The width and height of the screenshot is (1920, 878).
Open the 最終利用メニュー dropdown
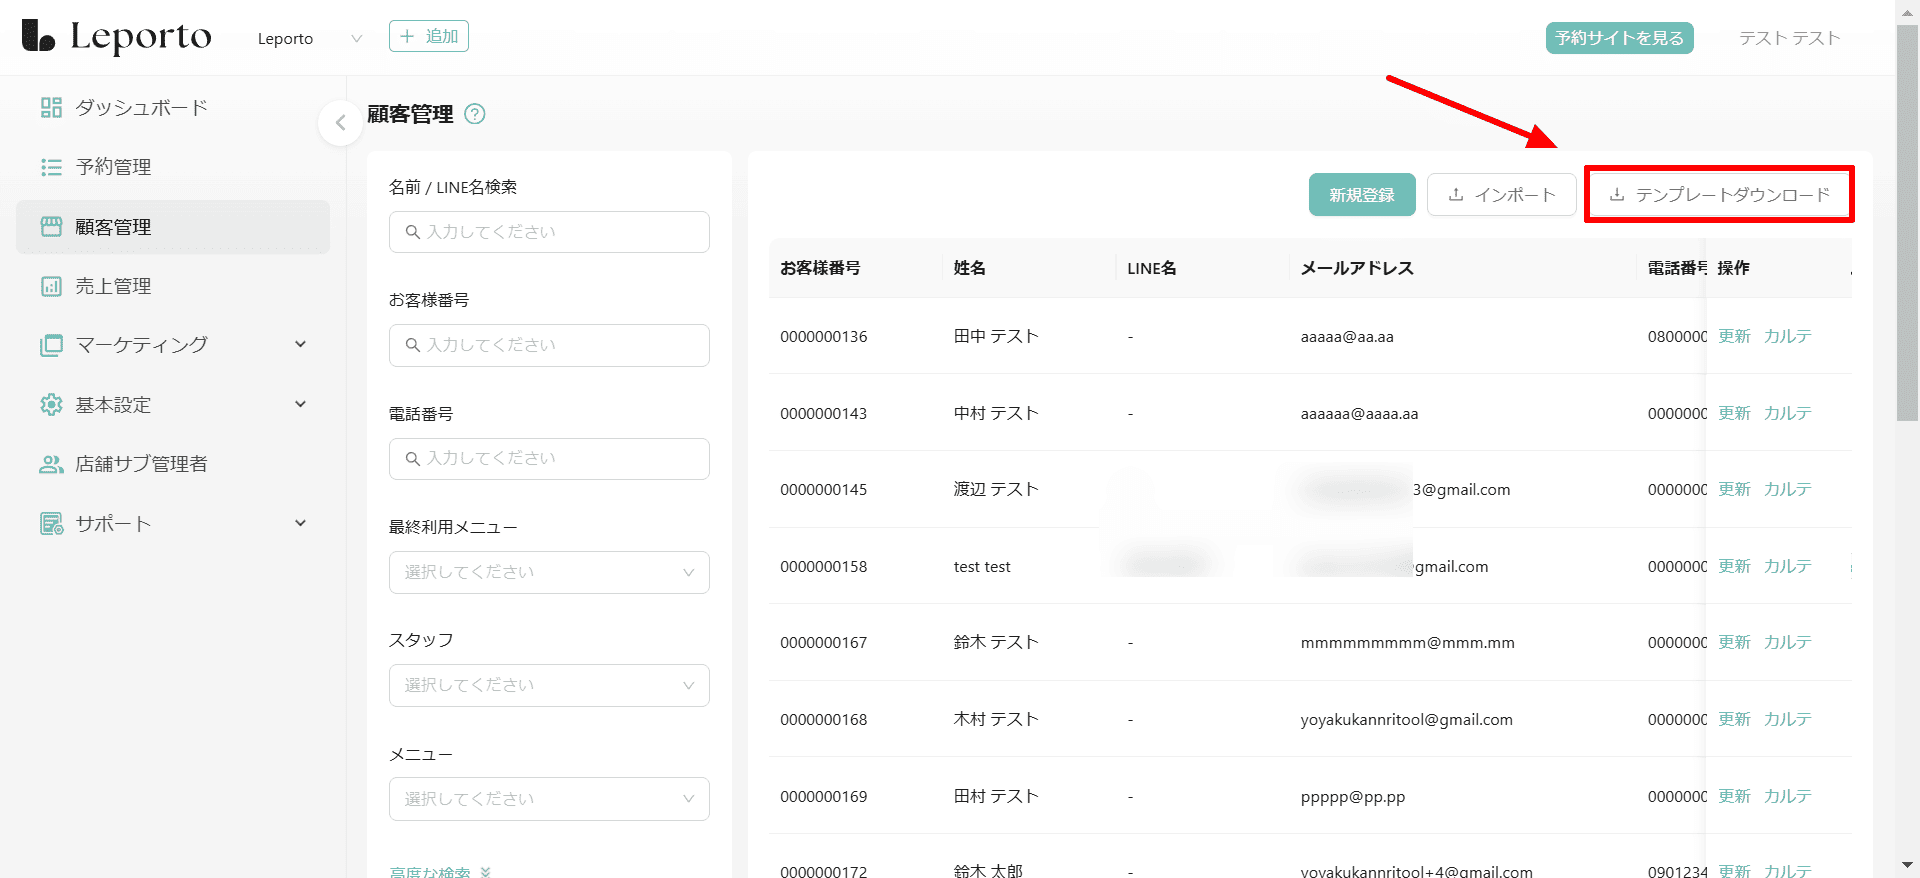549,572
